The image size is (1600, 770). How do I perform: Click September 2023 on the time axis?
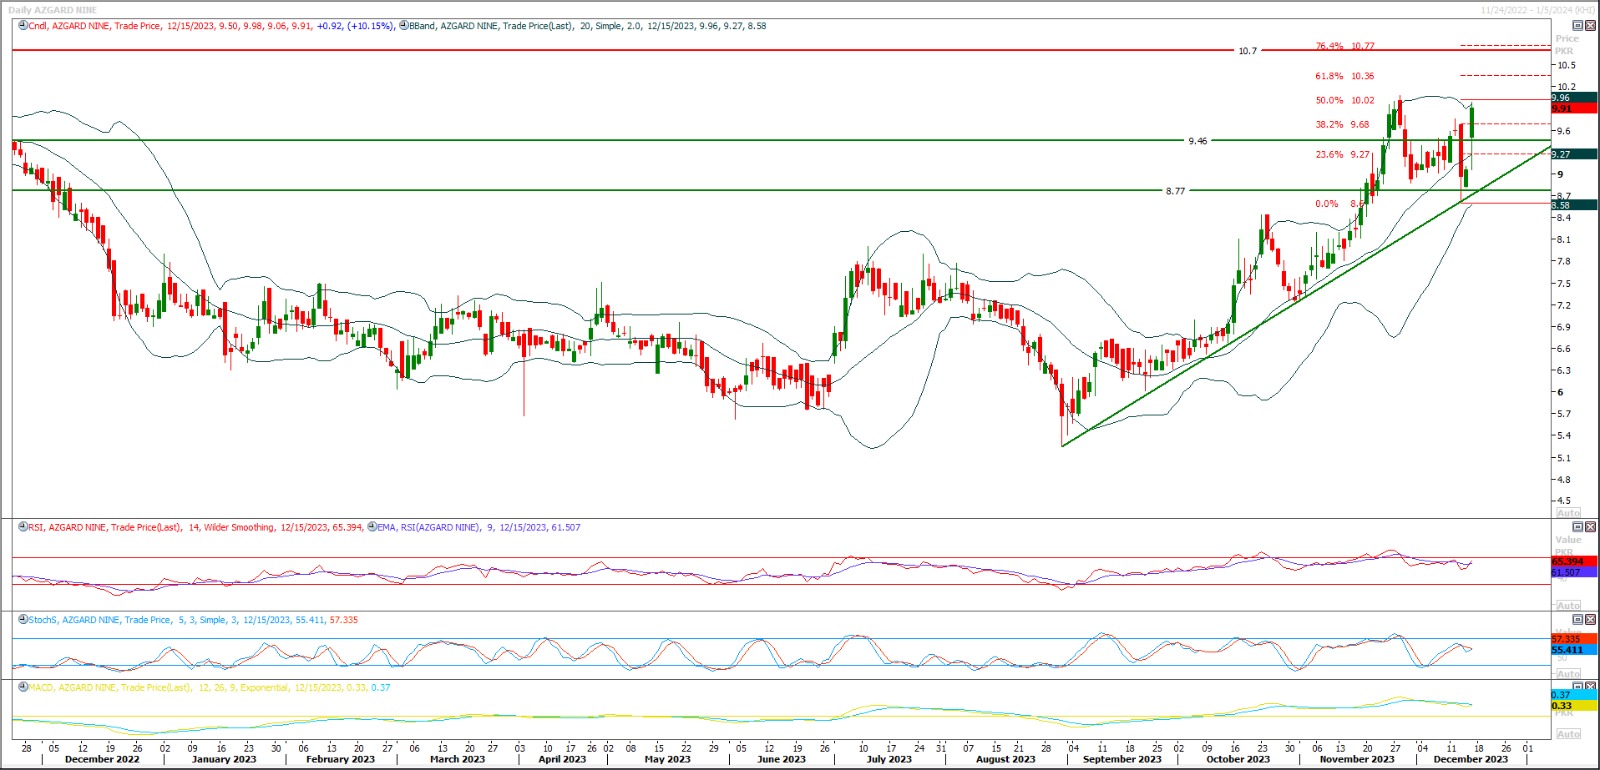coord(1122,760)
